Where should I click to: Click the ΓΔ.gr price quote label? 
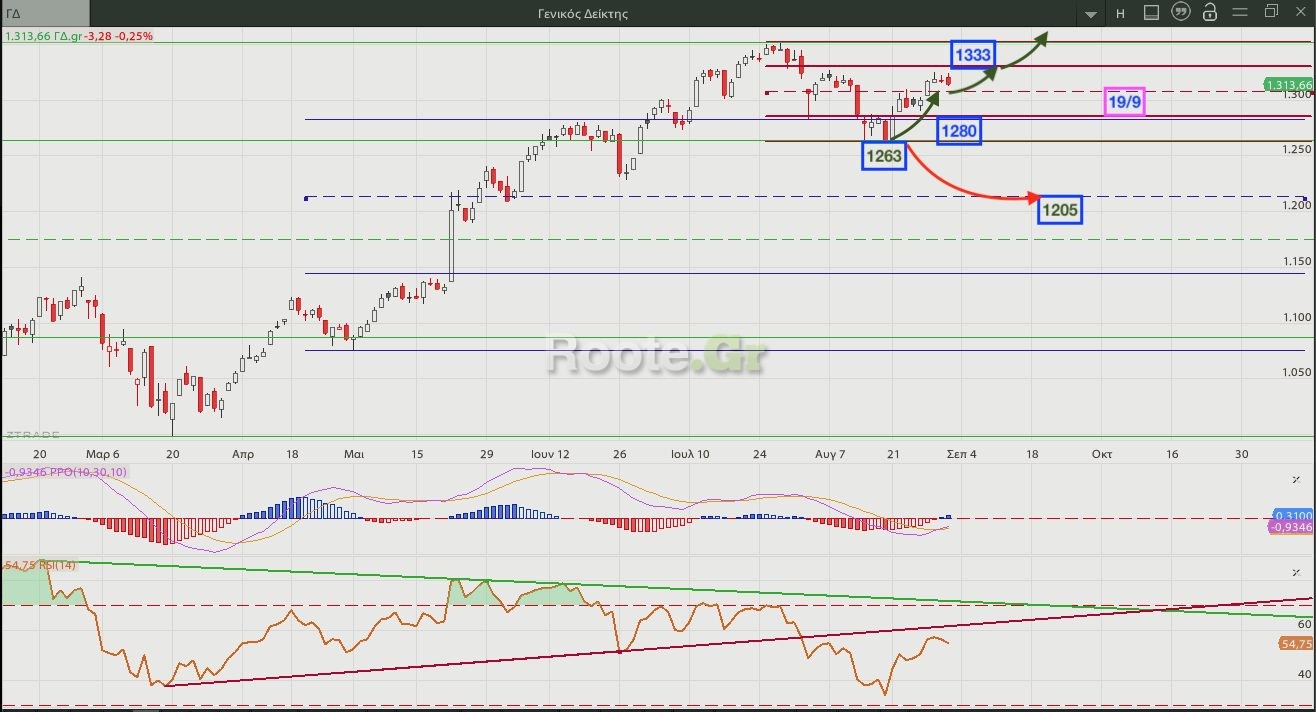point(77,36)
